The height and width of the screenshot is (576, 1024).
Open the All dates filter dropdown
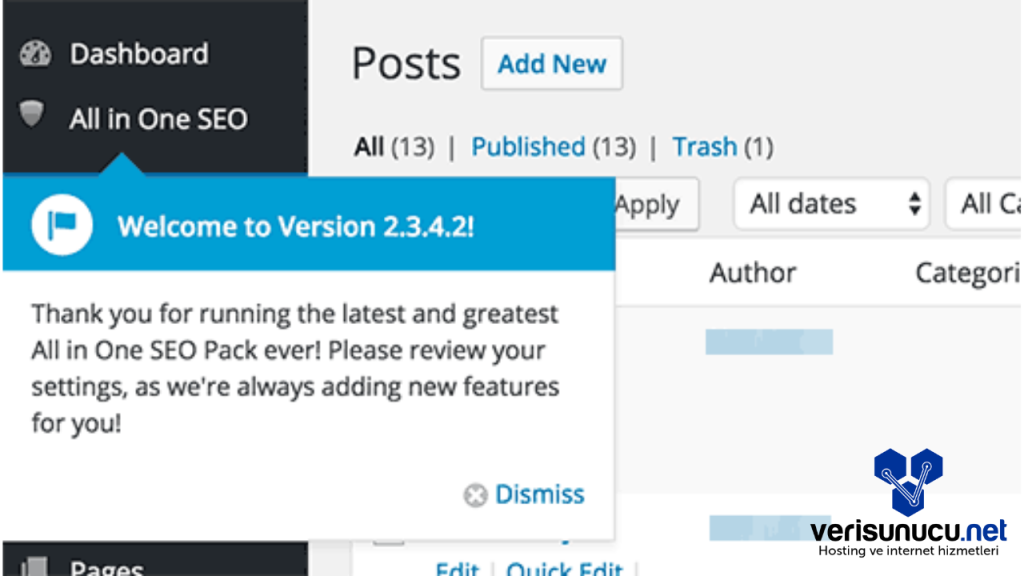point(832,204)
